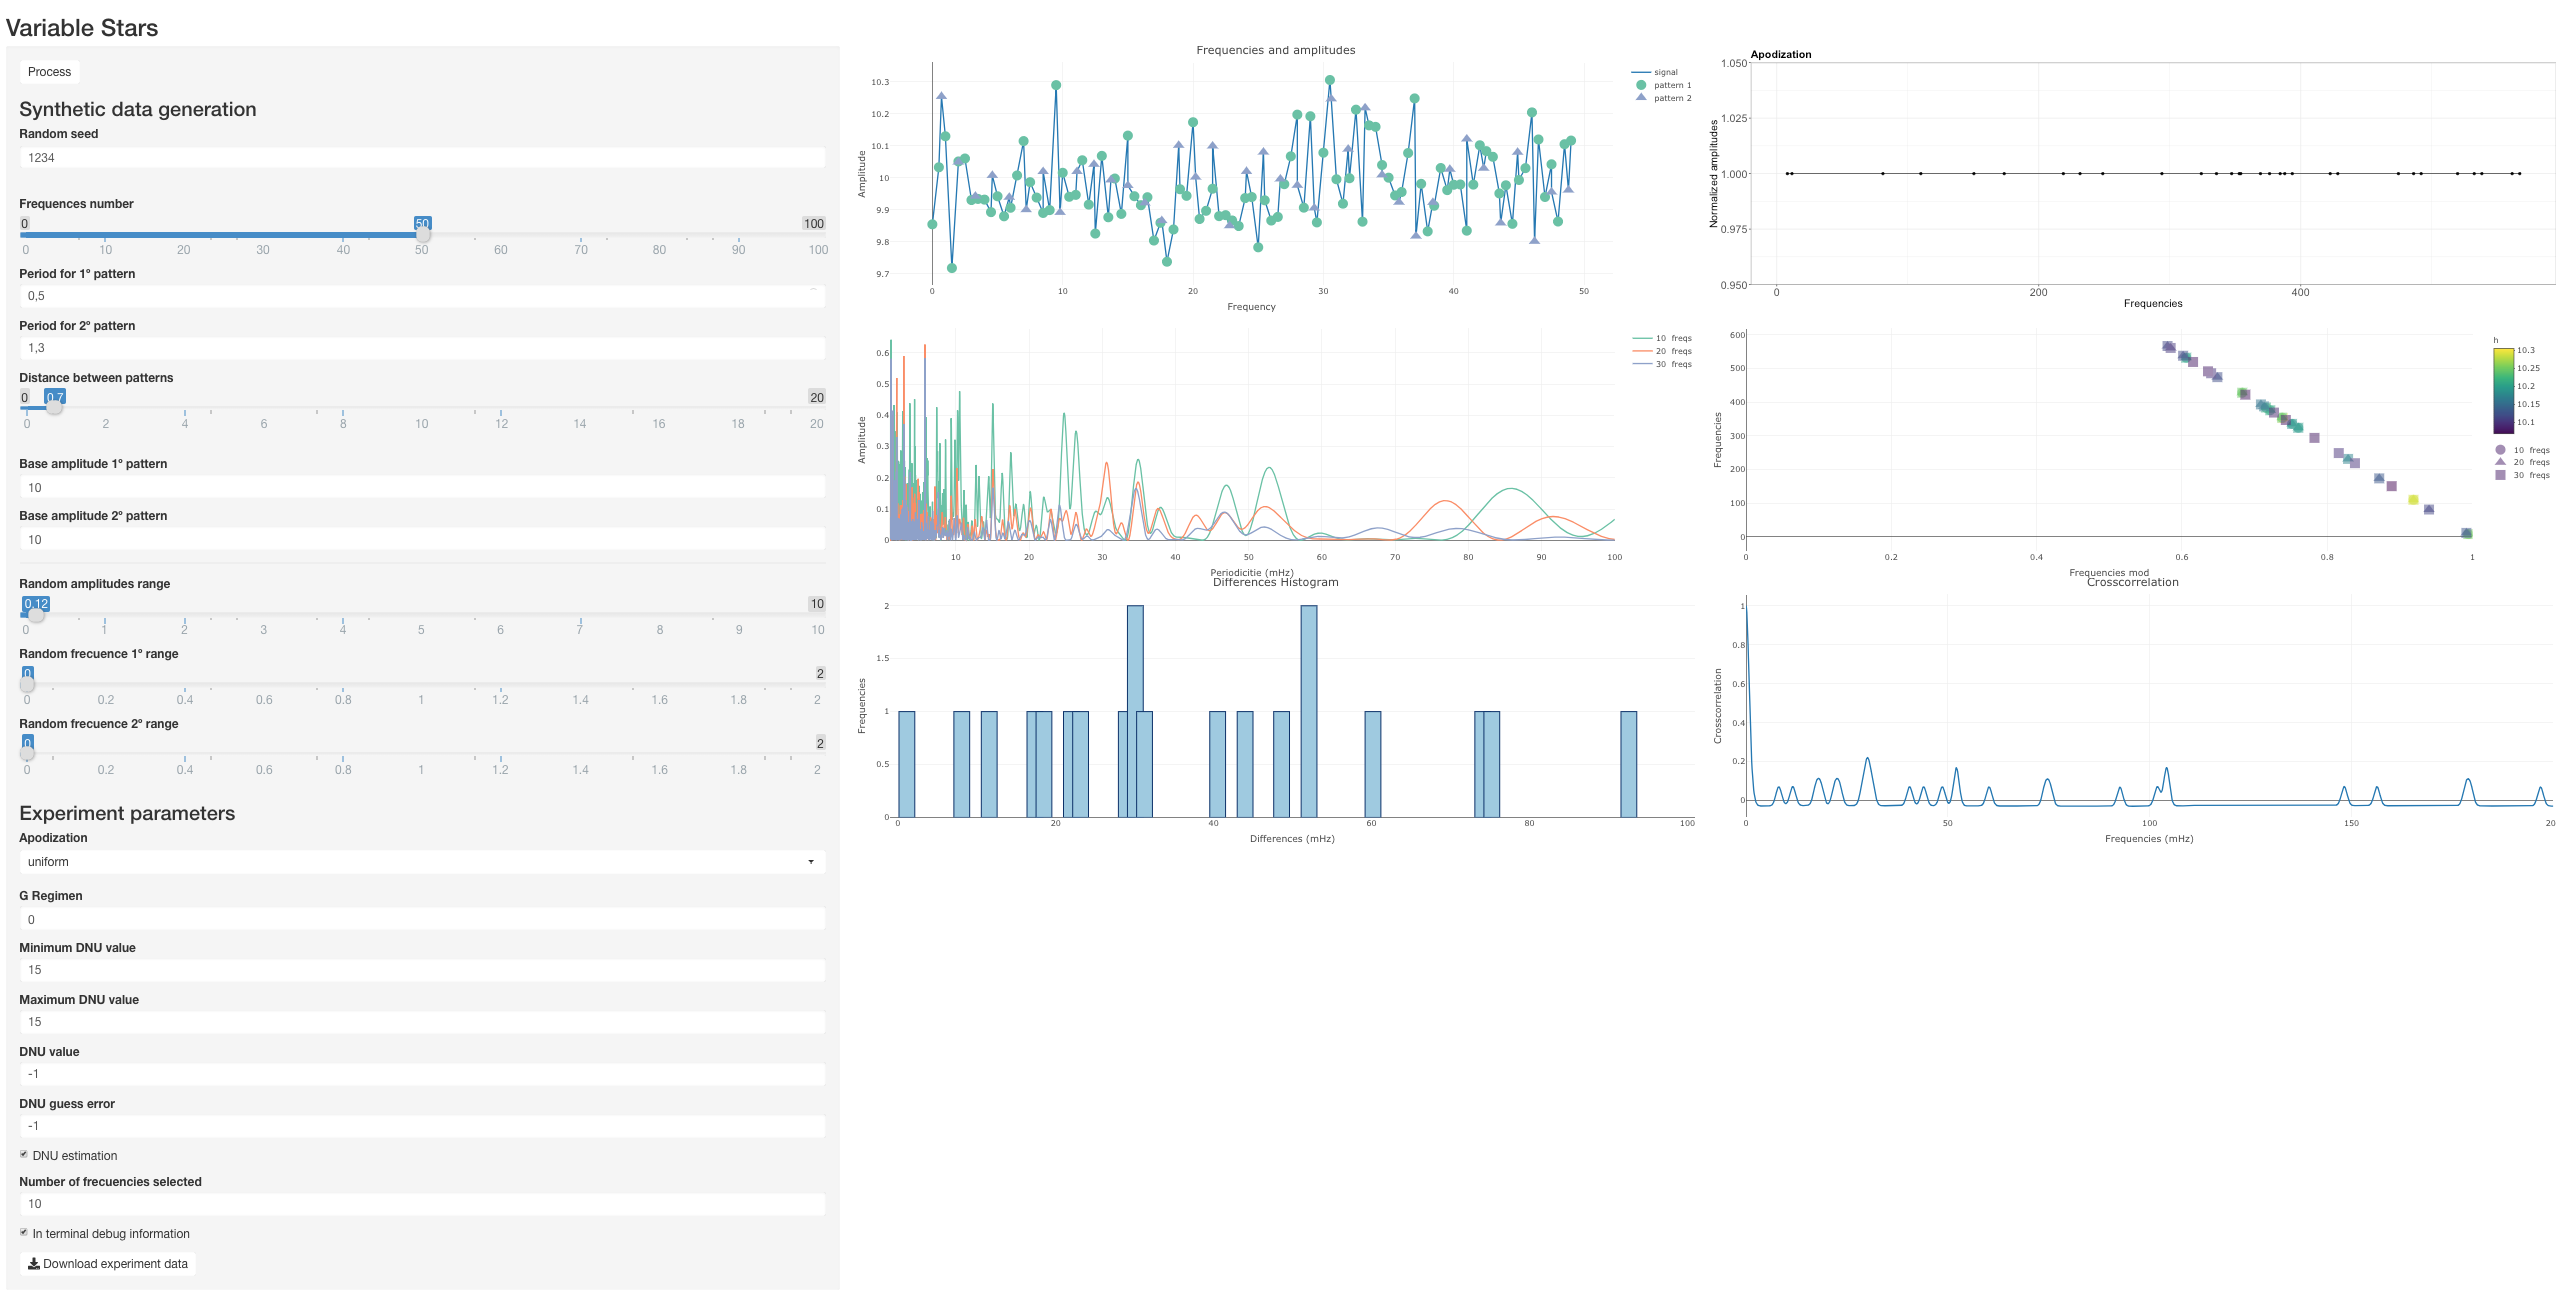The height and width of the screenshot is (1312, 2556).
Task: Click the '30 freqs' square marker in the scatter legend
Action: click(2500, 475)
